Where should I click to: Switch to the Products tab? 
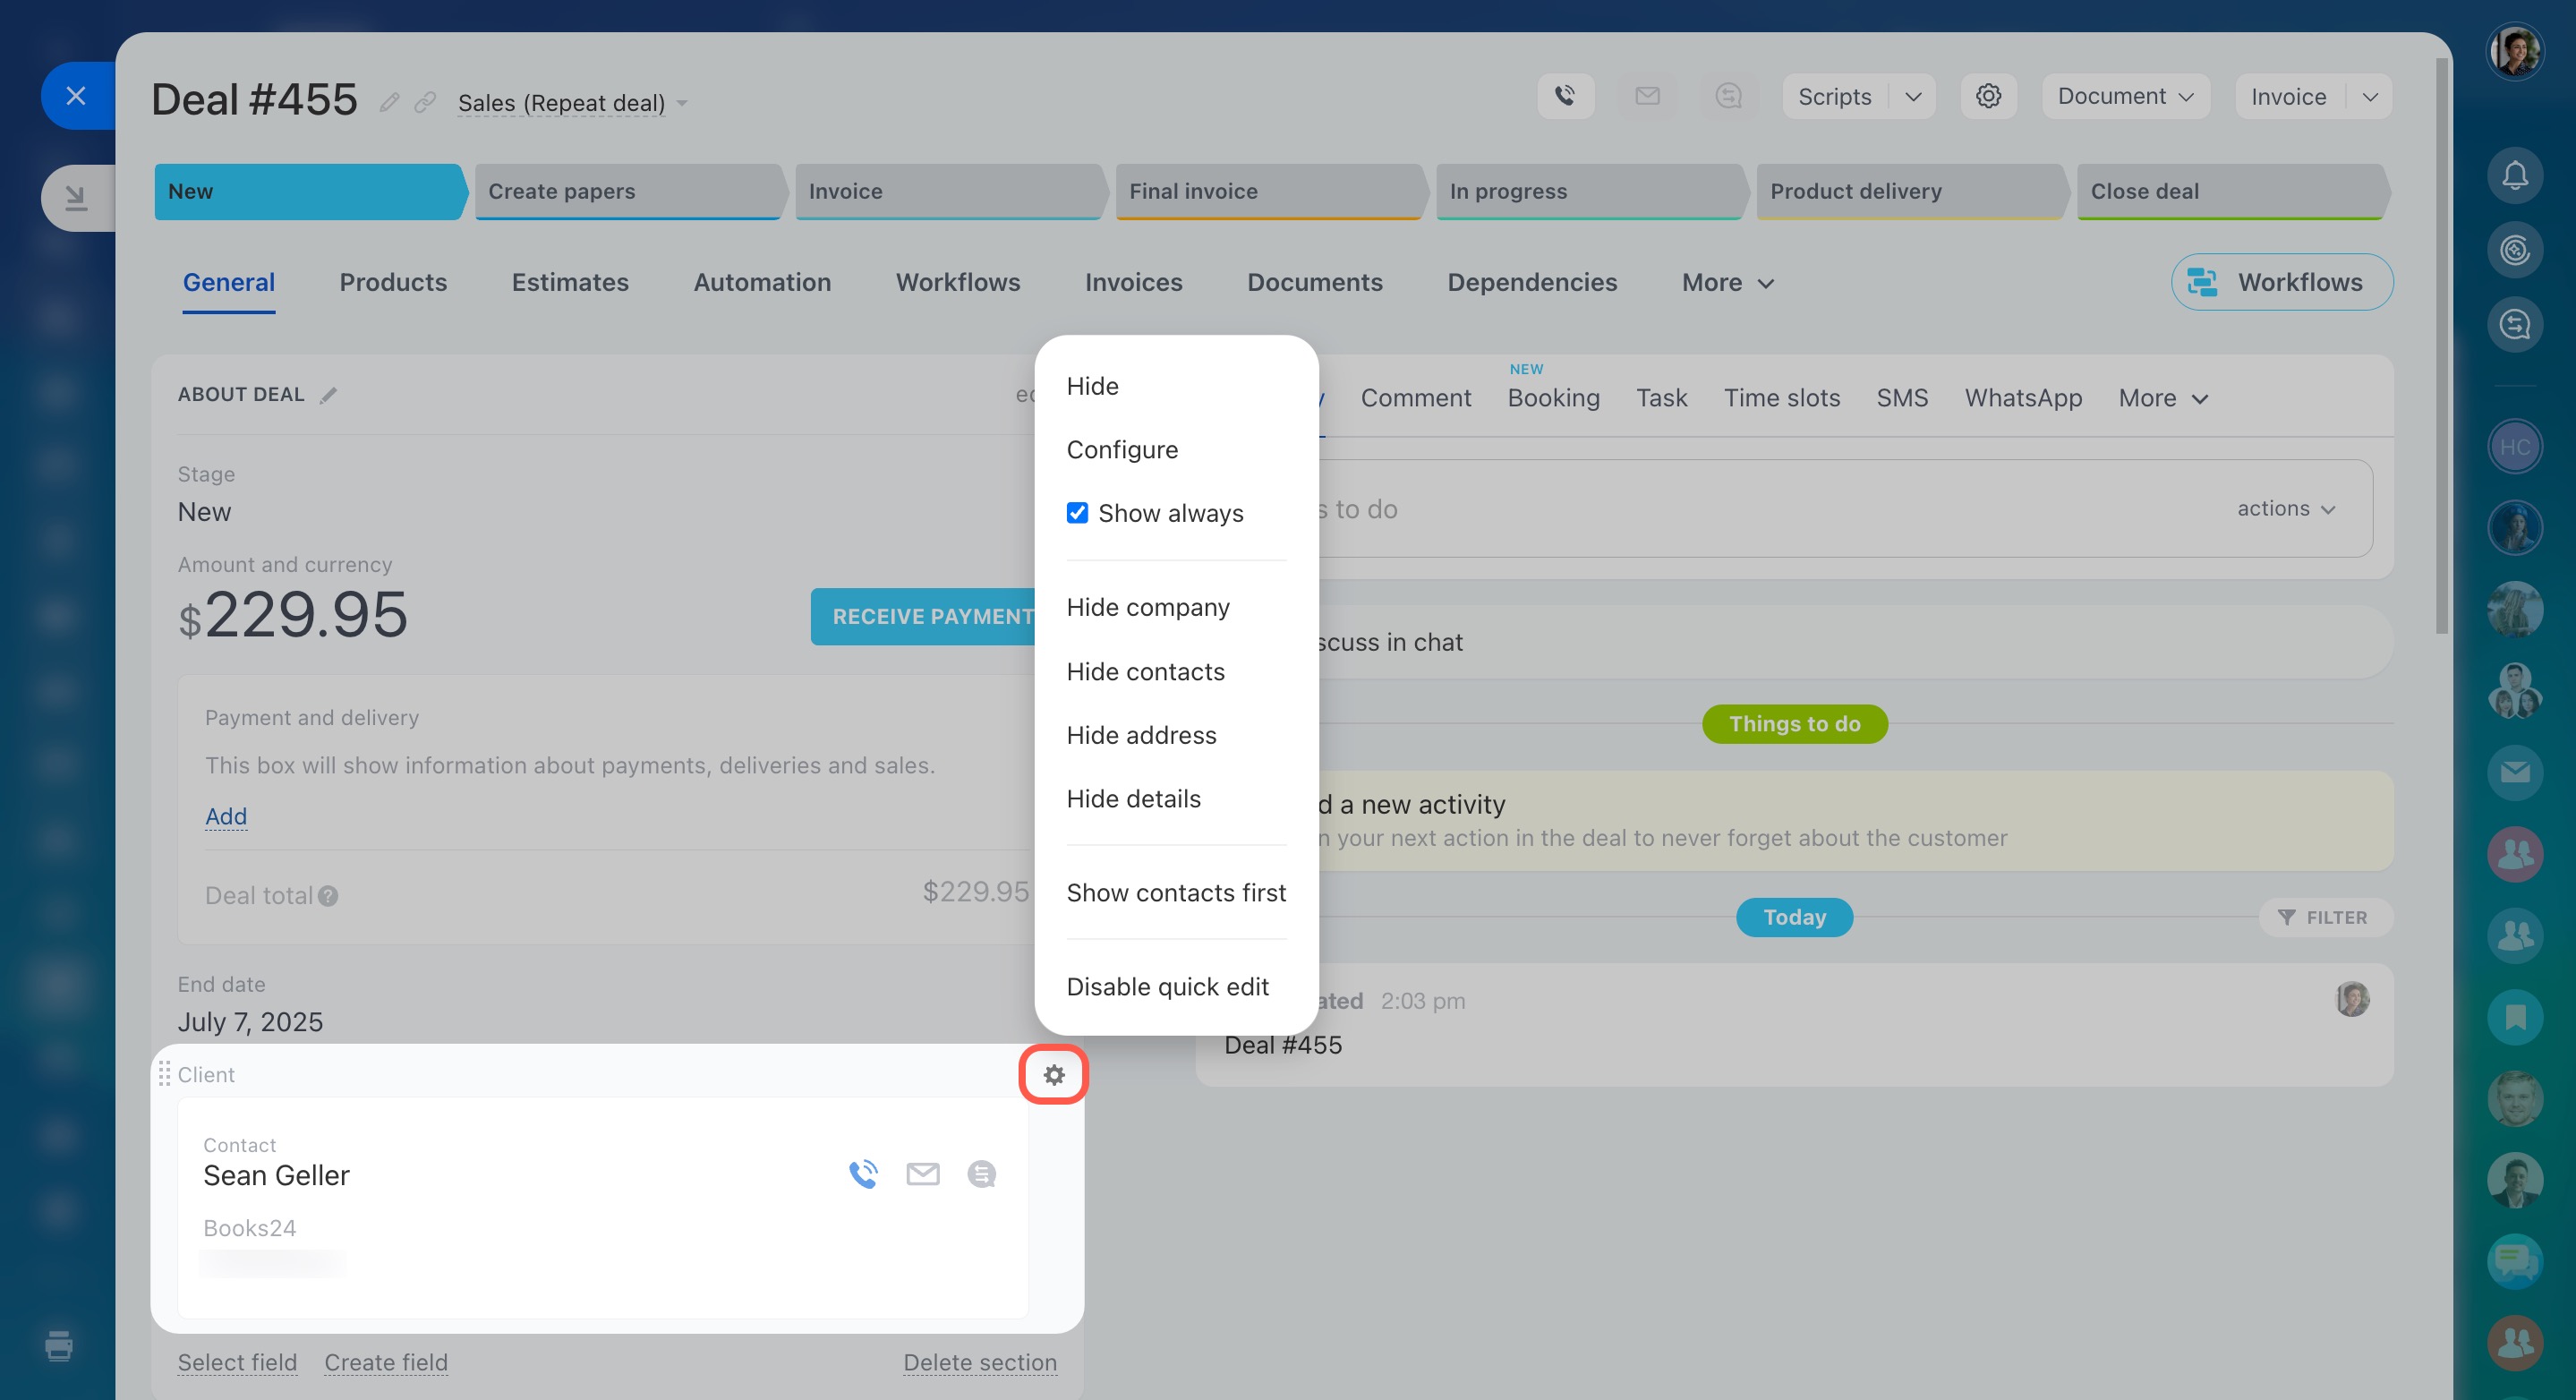393,283
